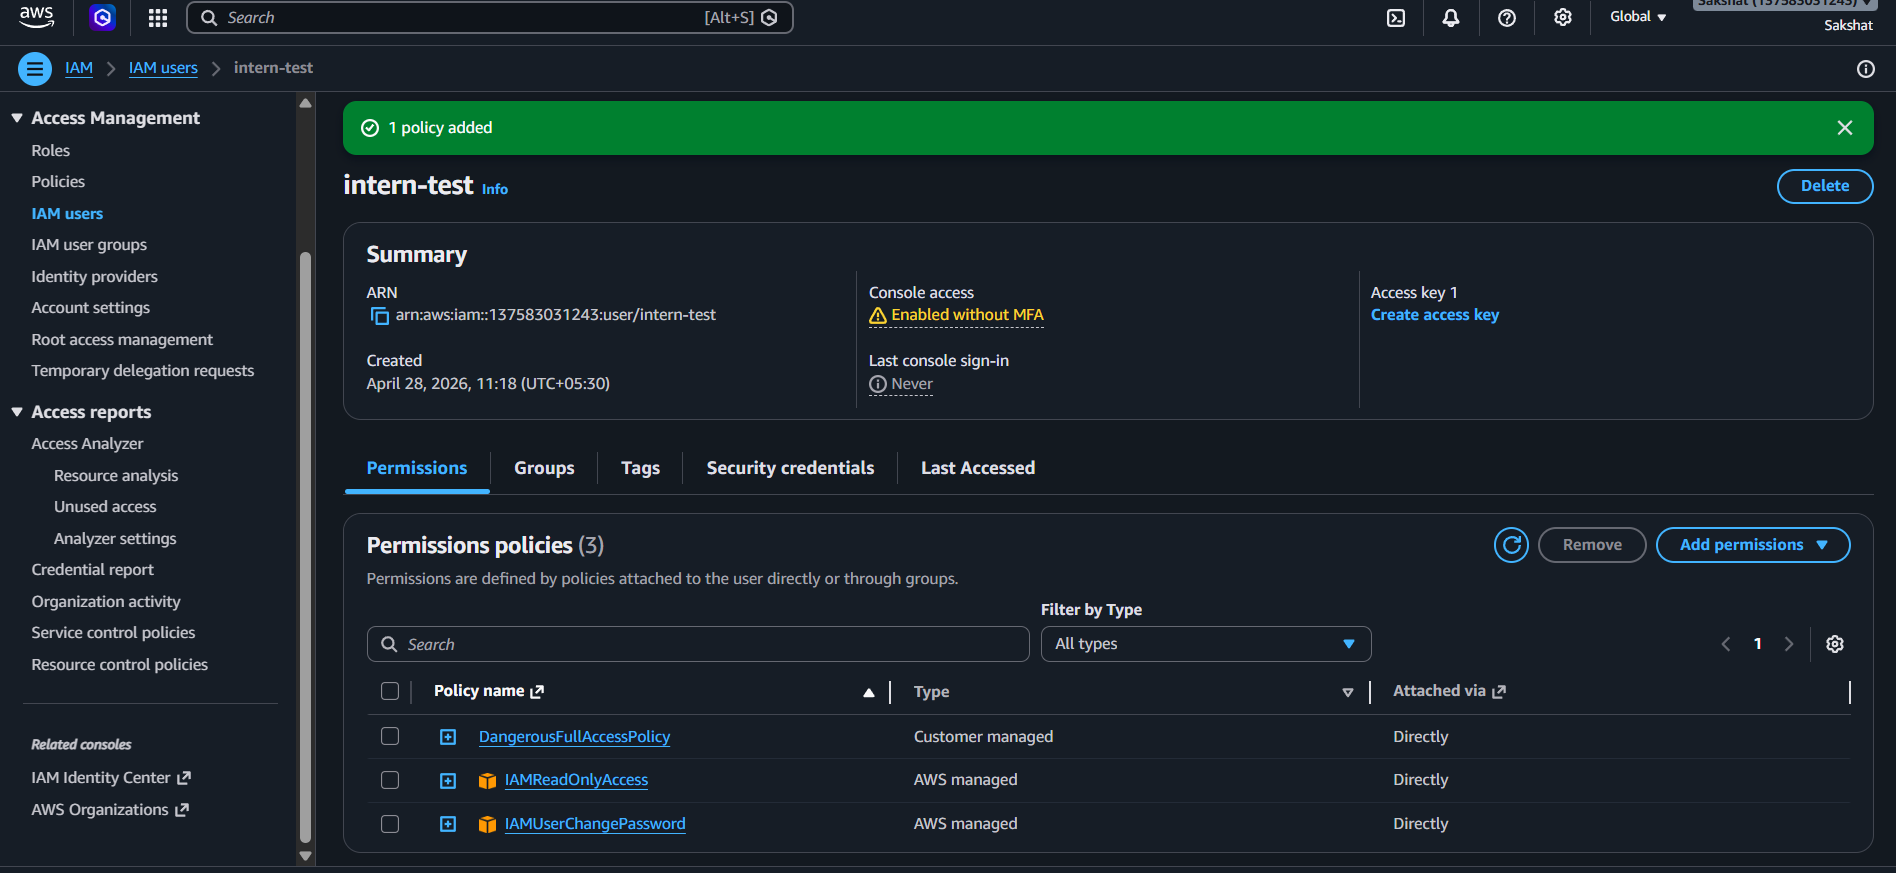1896x873 pixels.
Task: Open the Last Accessed tab
Action: pos(978,468)
